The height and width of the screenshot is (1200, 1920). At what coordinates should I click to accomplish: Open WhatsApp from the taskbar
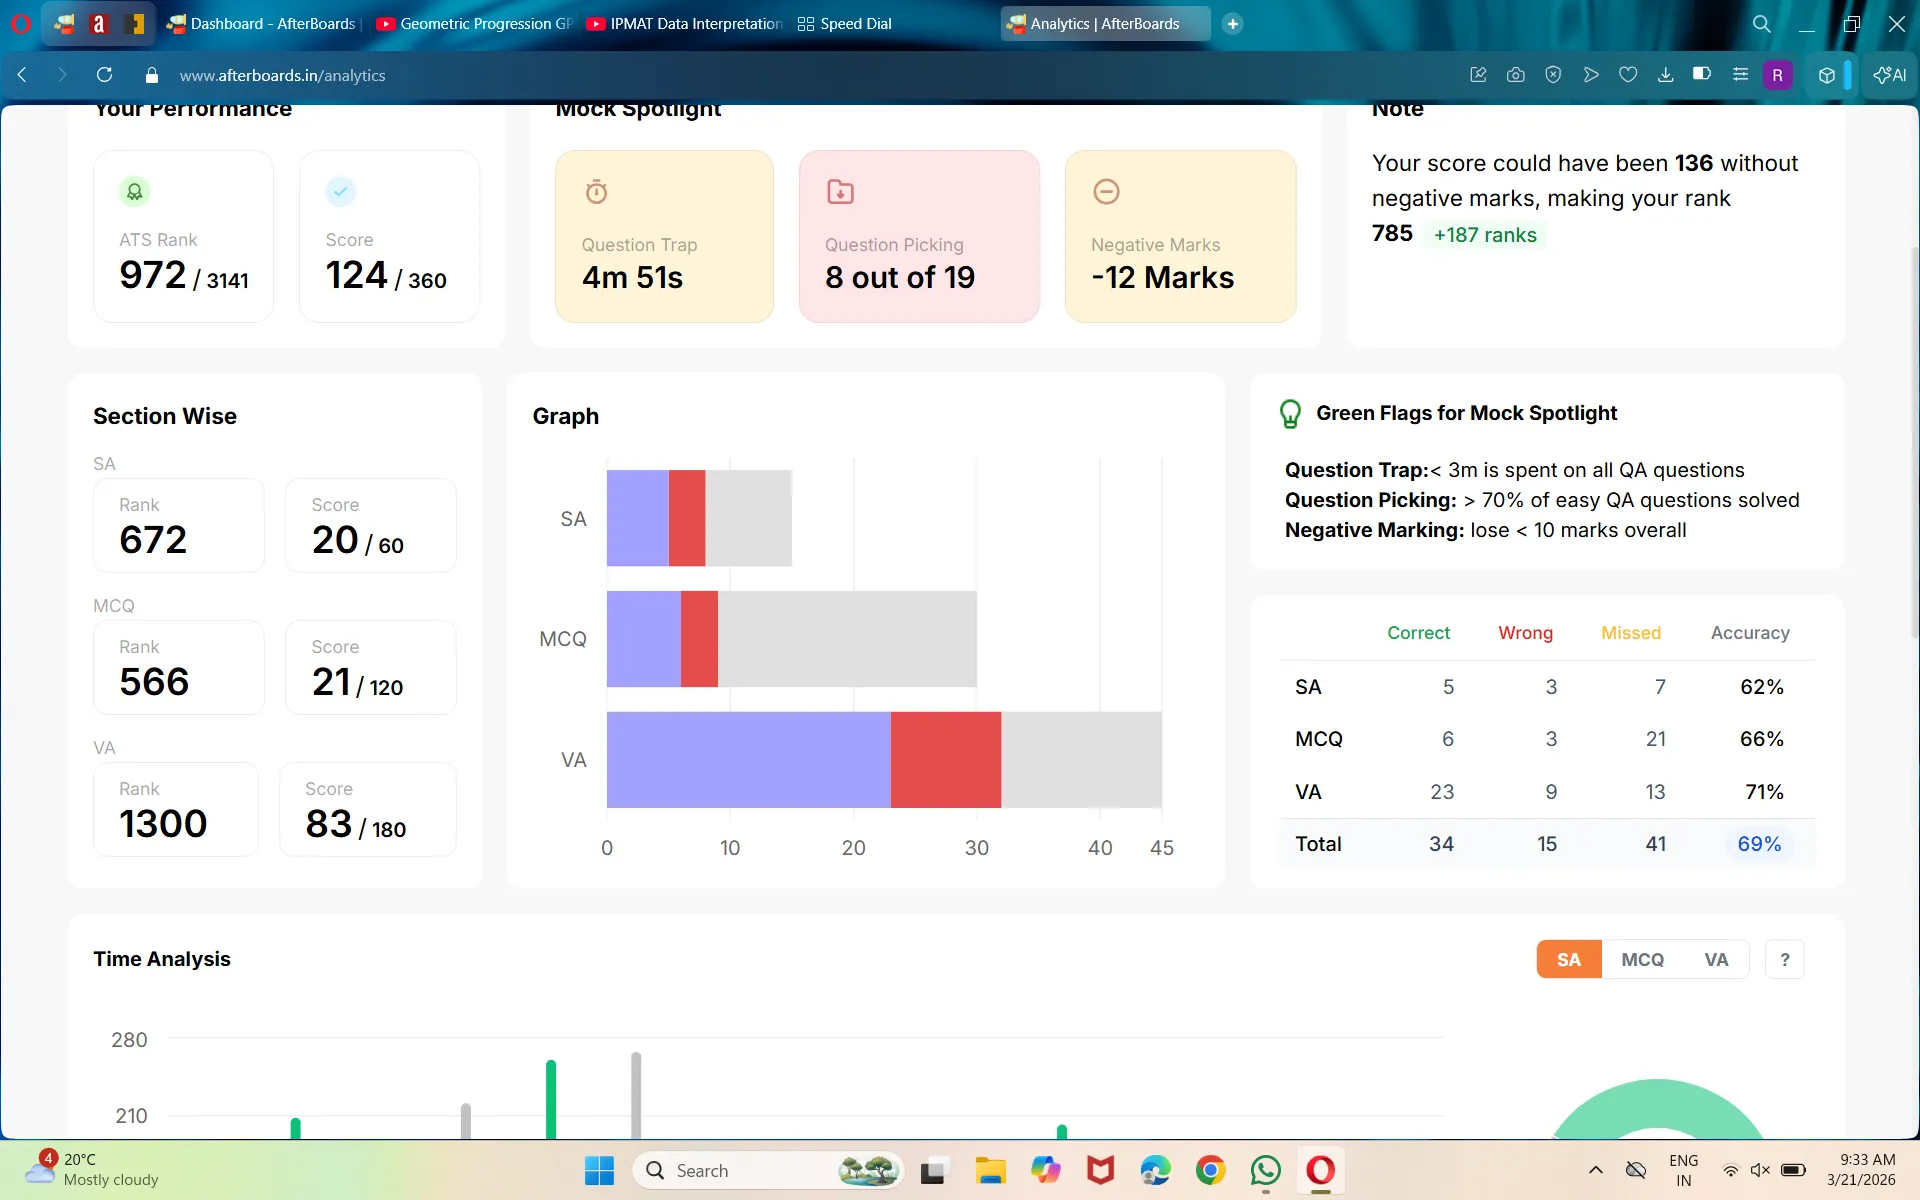pyautogui.click(x=1265, y=1170)
